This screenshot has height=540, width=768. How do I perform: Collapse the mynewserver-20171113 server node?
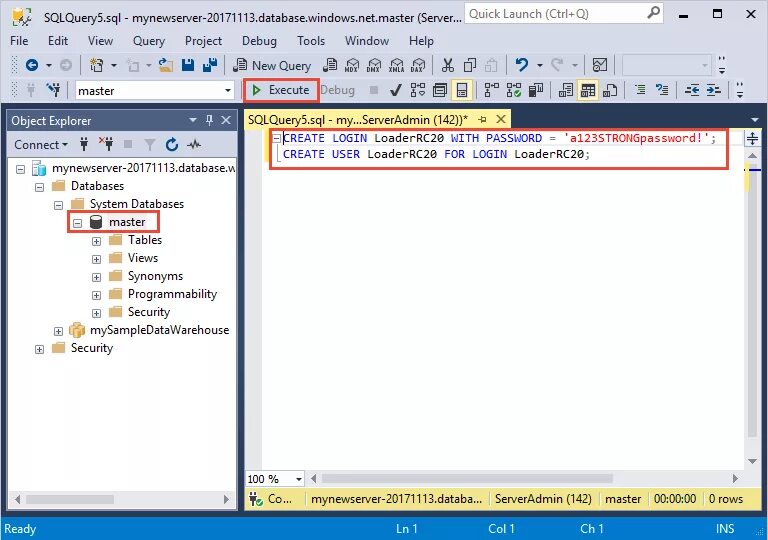click(x=21, y=169)
